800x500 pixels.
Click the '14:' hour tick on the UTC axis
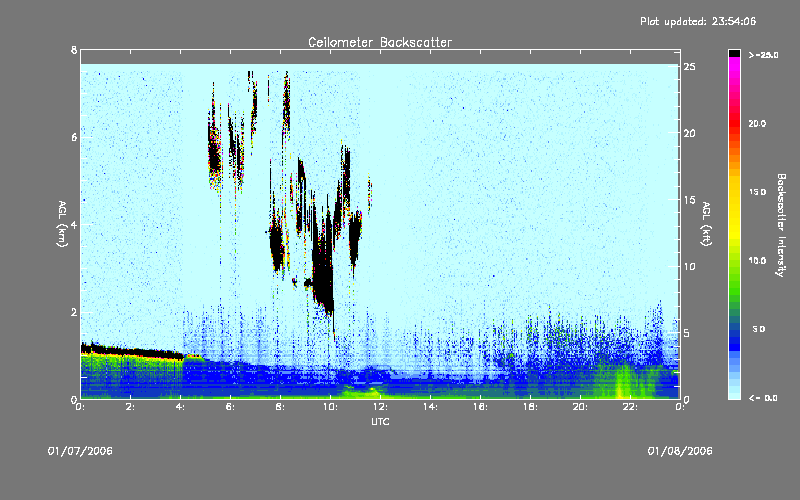430,407
